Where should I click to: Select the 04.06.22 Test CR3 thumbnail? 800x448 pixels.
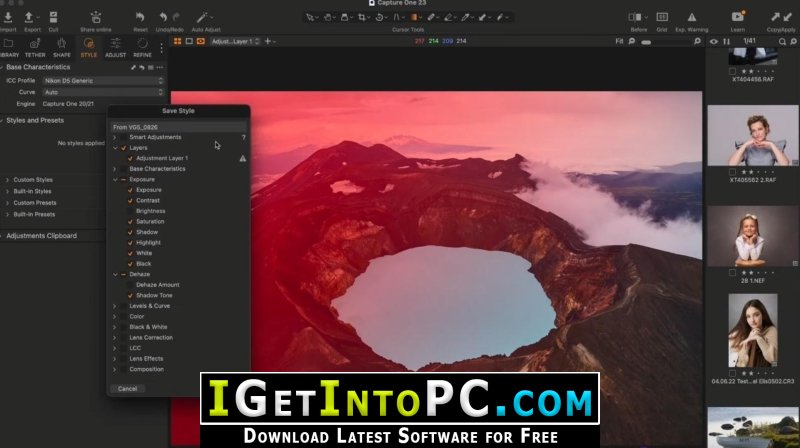click(753, 330)
